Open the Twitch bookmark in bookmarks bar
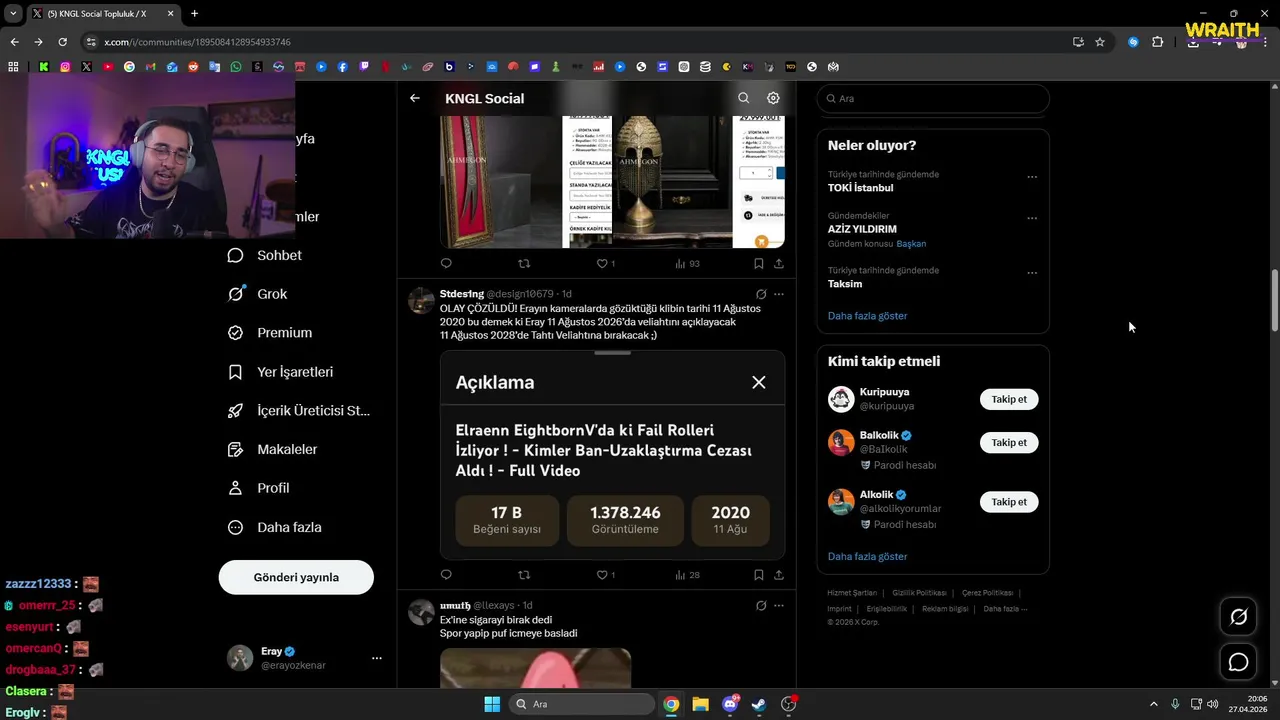This screenshot has width=1280, height=720. click(x=364, y=67)
